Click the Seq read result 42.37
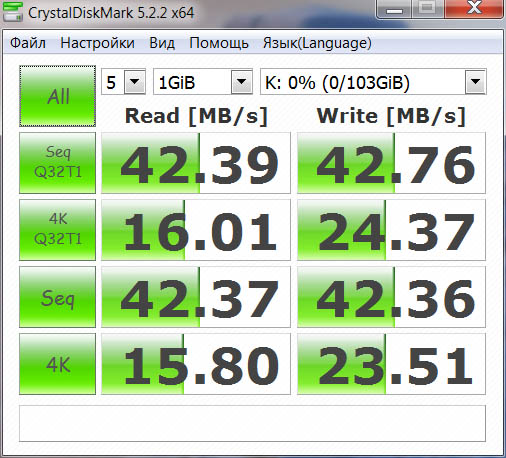The height and width of the screenshot is (458, 506). point(196,297)
